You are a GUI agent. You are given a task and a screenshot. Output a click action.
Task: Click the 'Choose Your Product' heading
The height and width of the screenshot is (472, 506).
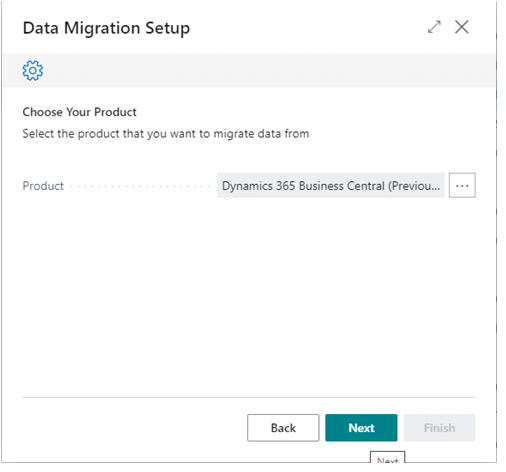(x=79, y=112)
